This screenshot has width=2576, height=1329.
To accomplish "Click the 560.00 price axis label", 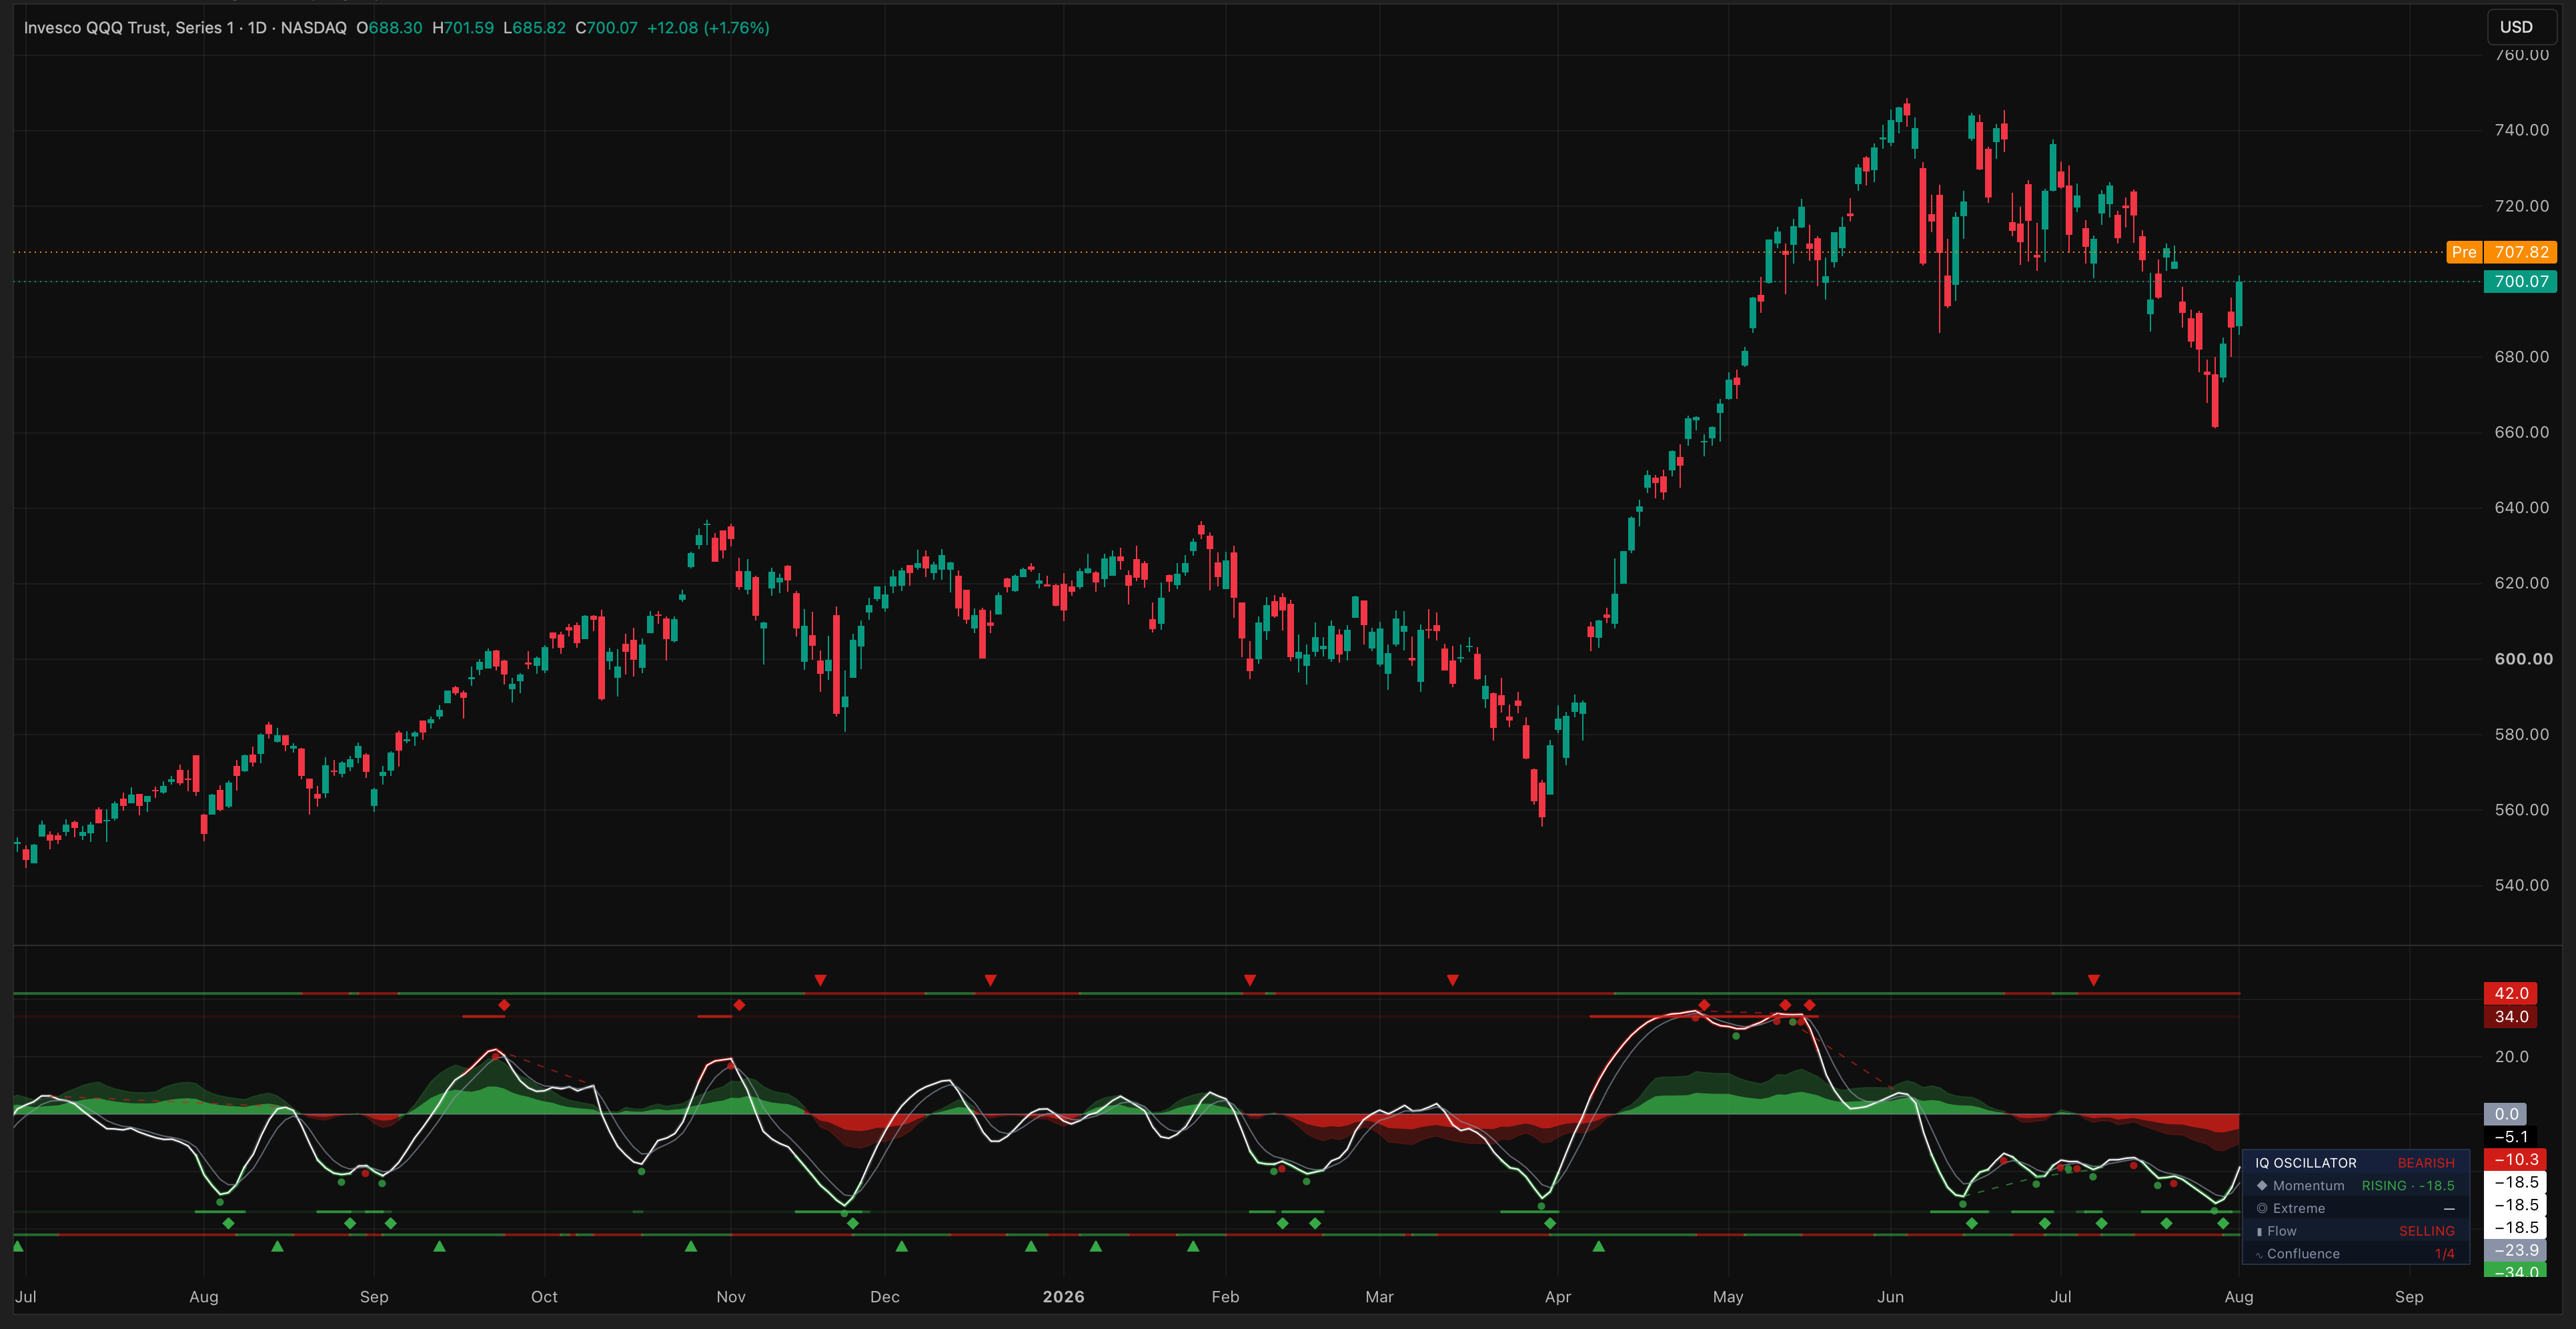I will pos(2521,810).
